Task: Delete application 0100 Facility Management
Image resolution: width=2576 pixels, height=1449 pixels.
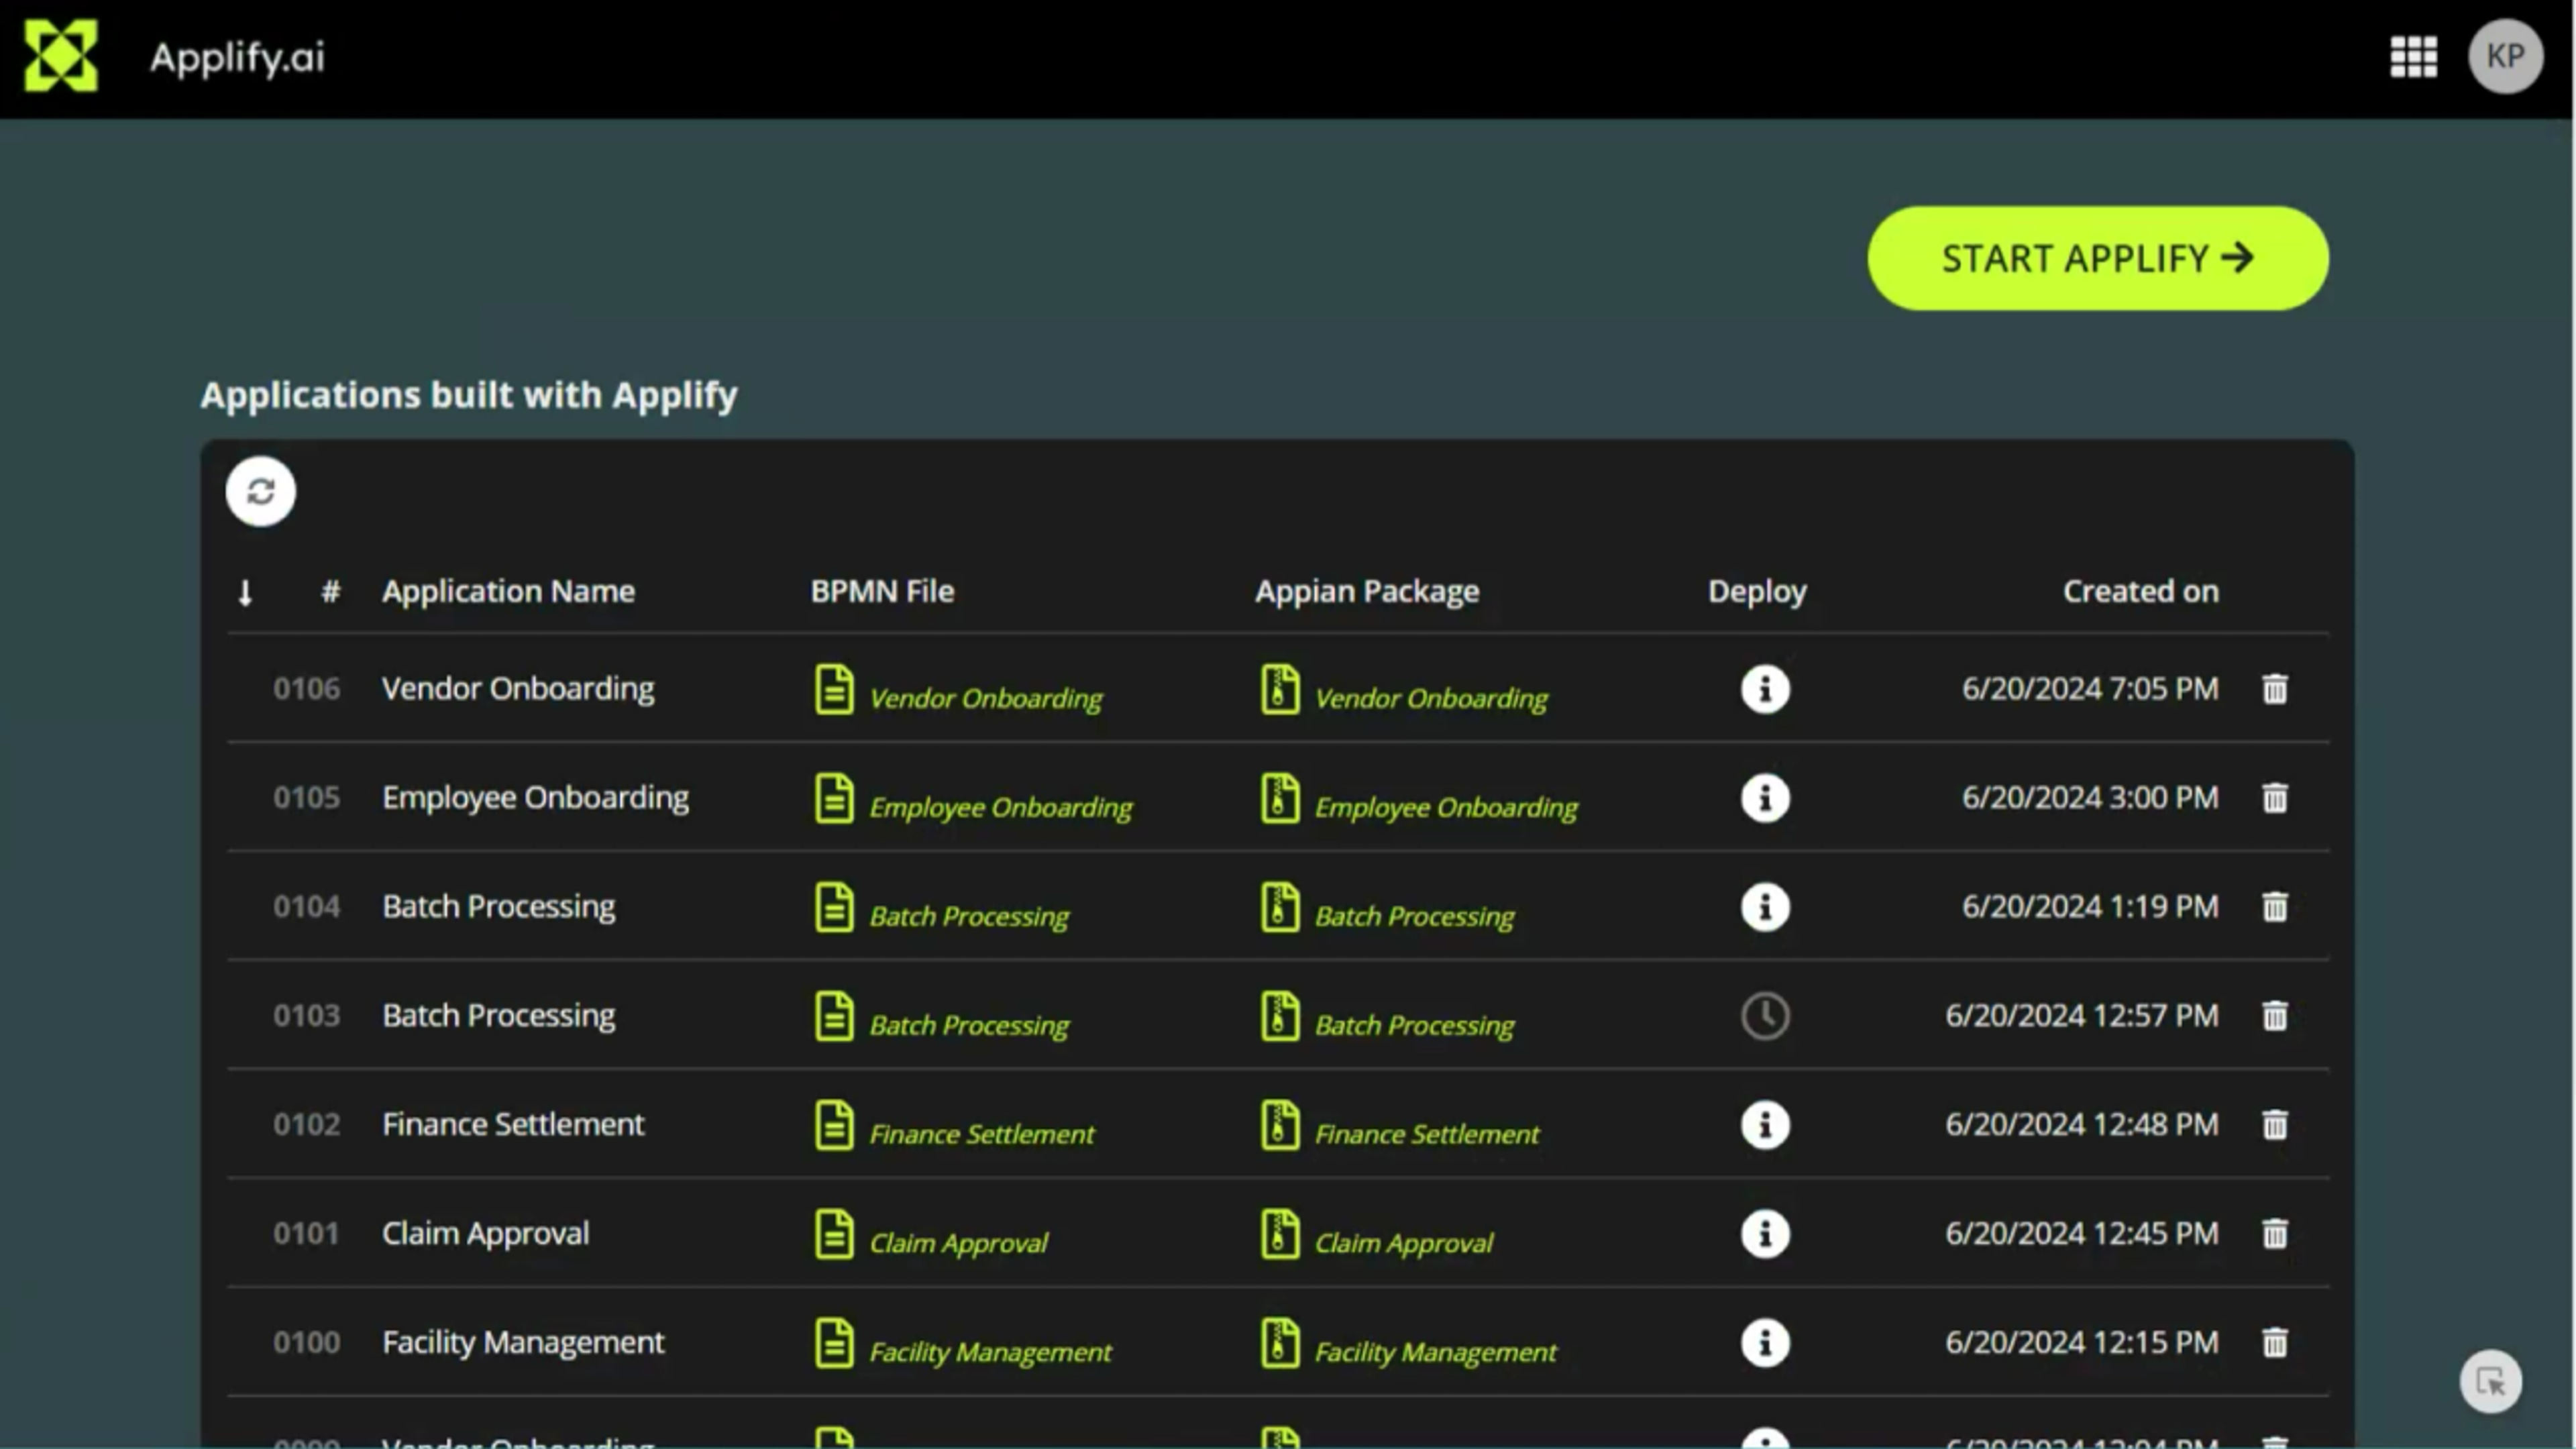Action: tap(2274, 1343)
